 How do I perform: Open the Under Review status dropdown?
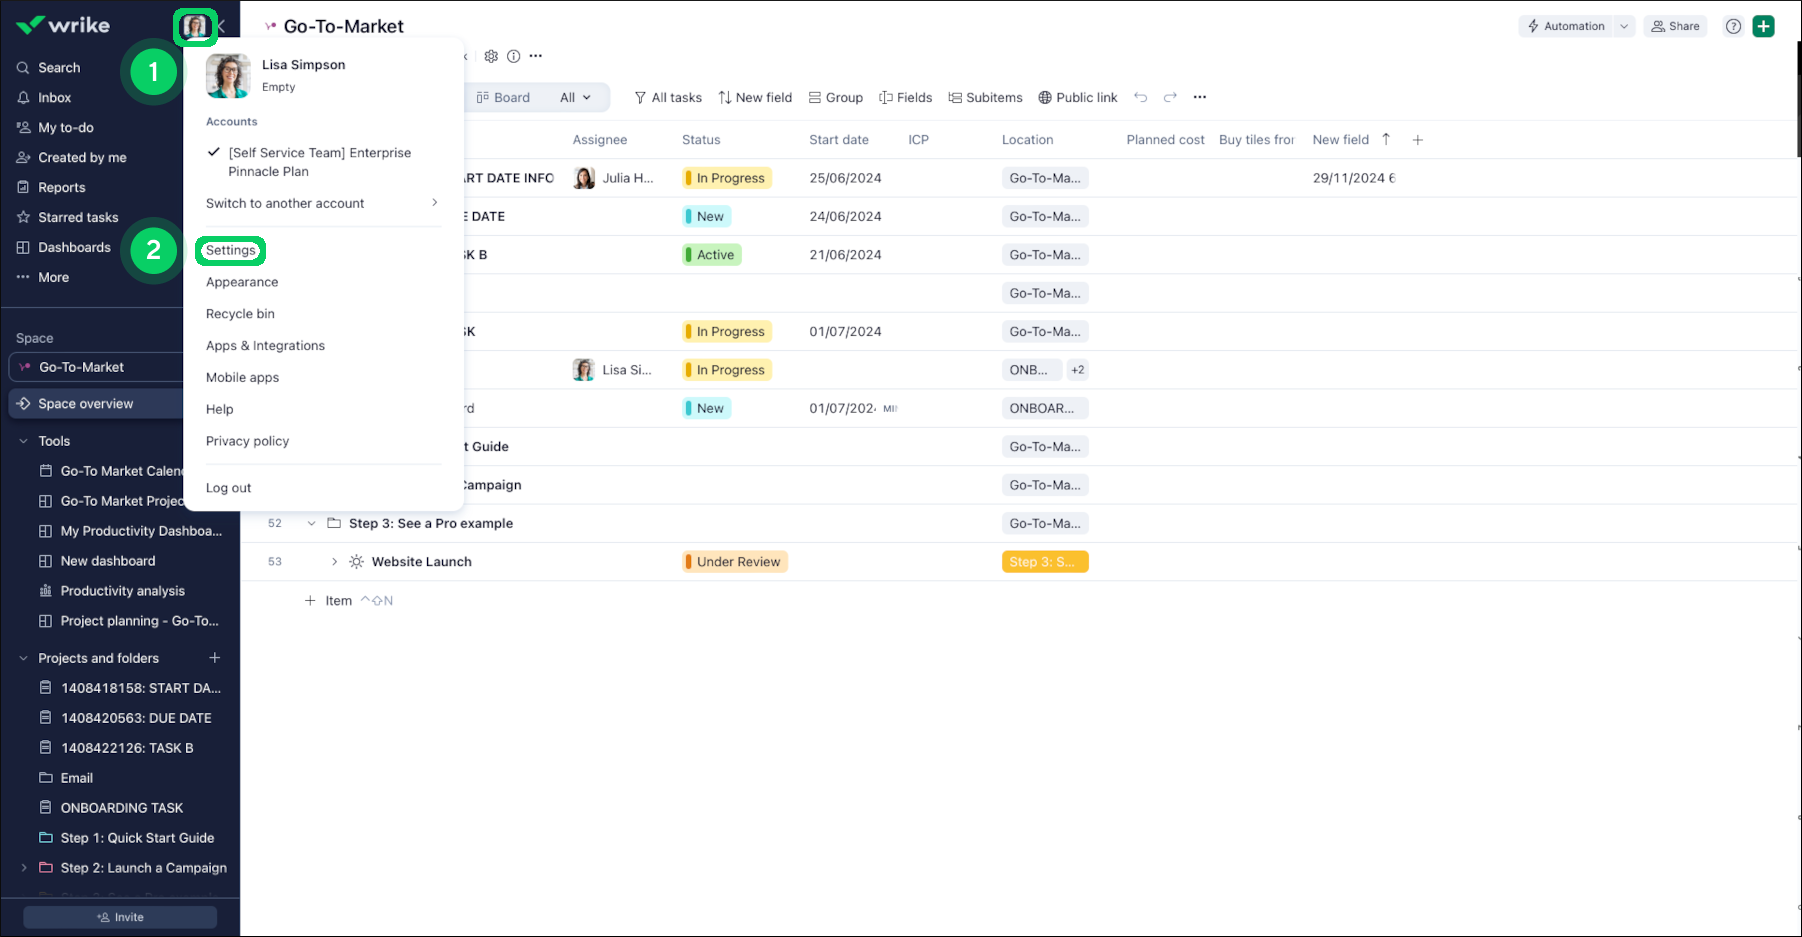pyautogui.click(x=735, y=562)
